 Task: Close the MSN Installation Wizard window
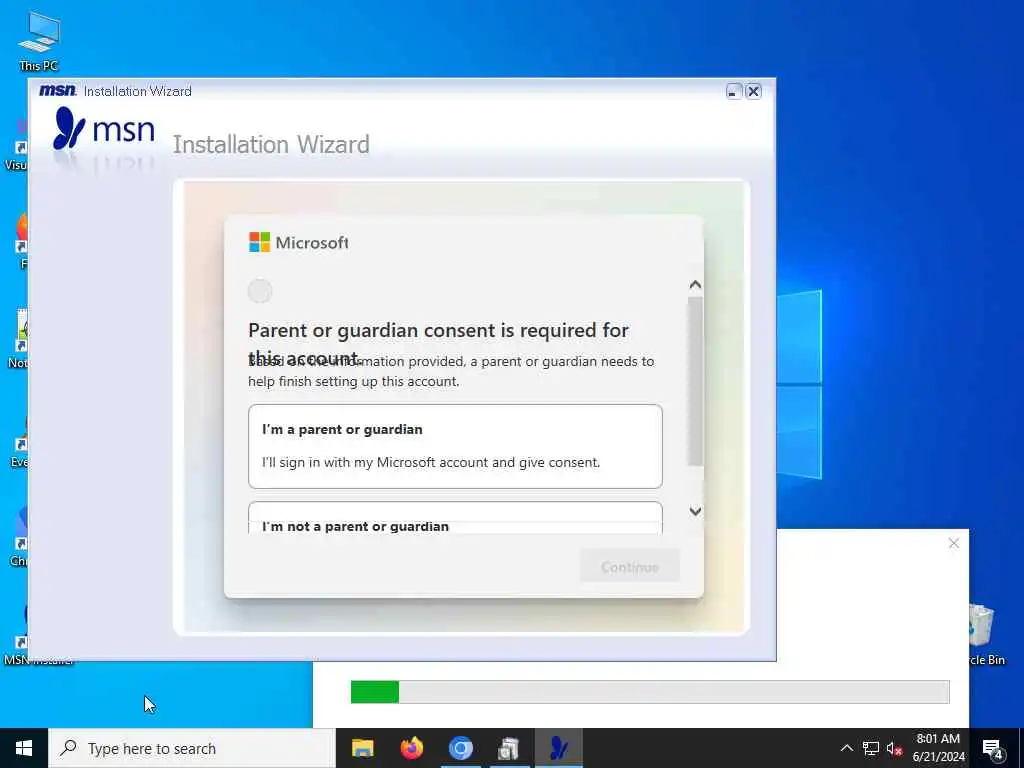pos(753,91)
